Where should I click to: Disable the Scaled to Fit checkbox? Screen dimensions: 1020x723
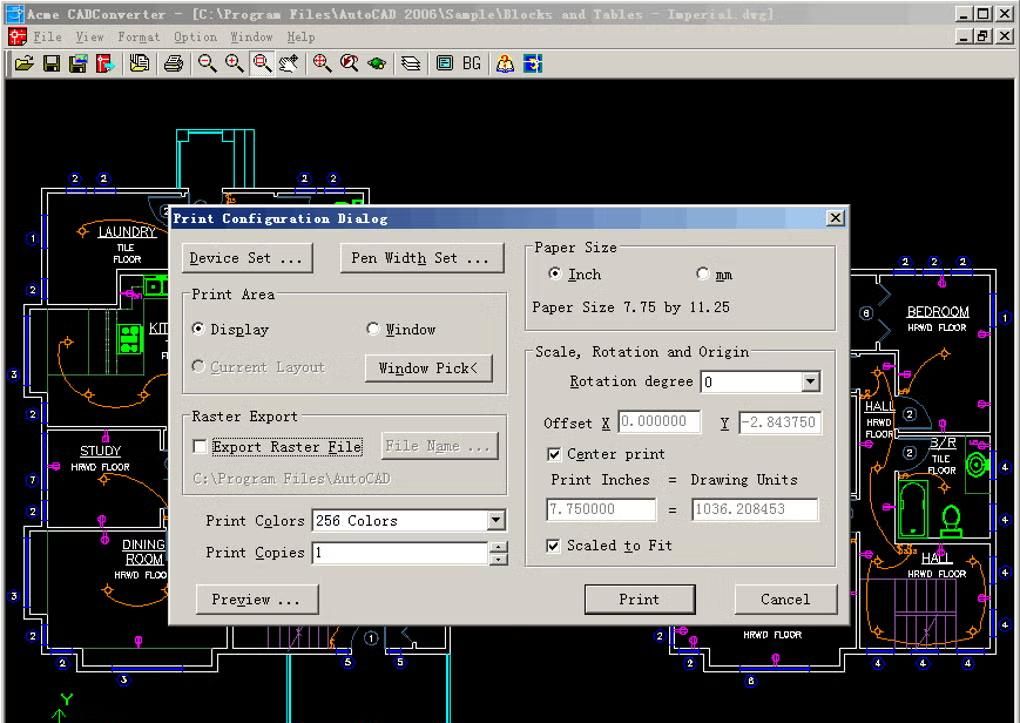pyautogui.click(x=554, y=546)
